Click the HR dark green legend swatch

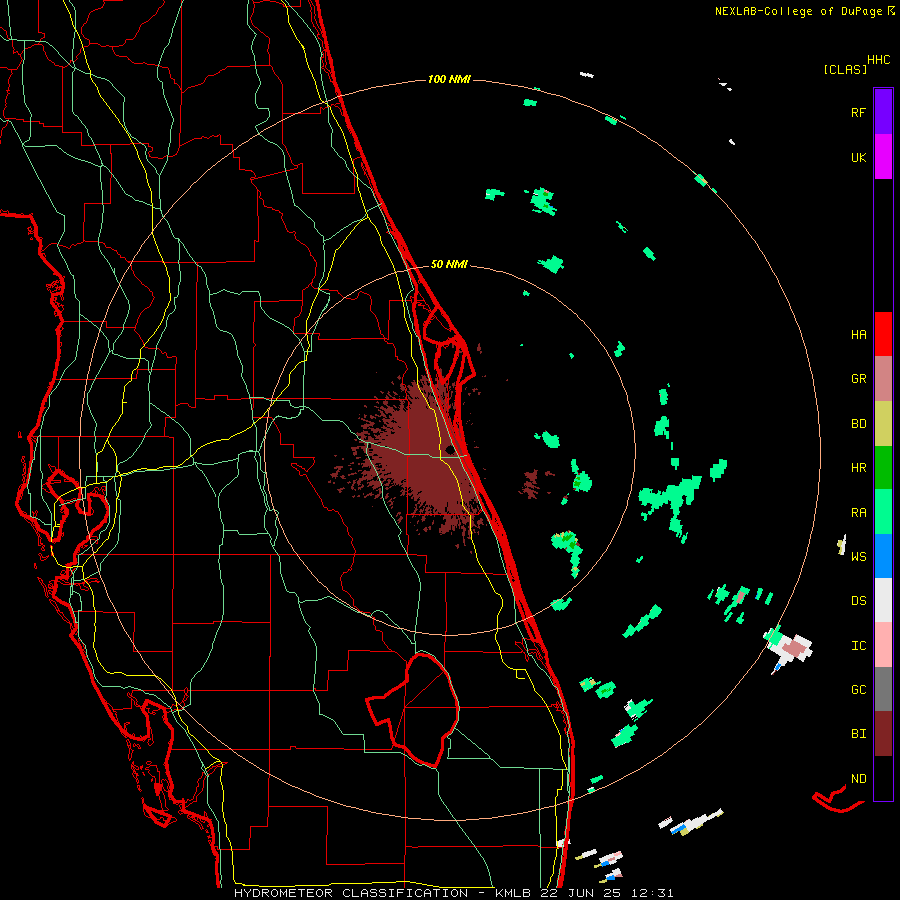click(883, 468)
